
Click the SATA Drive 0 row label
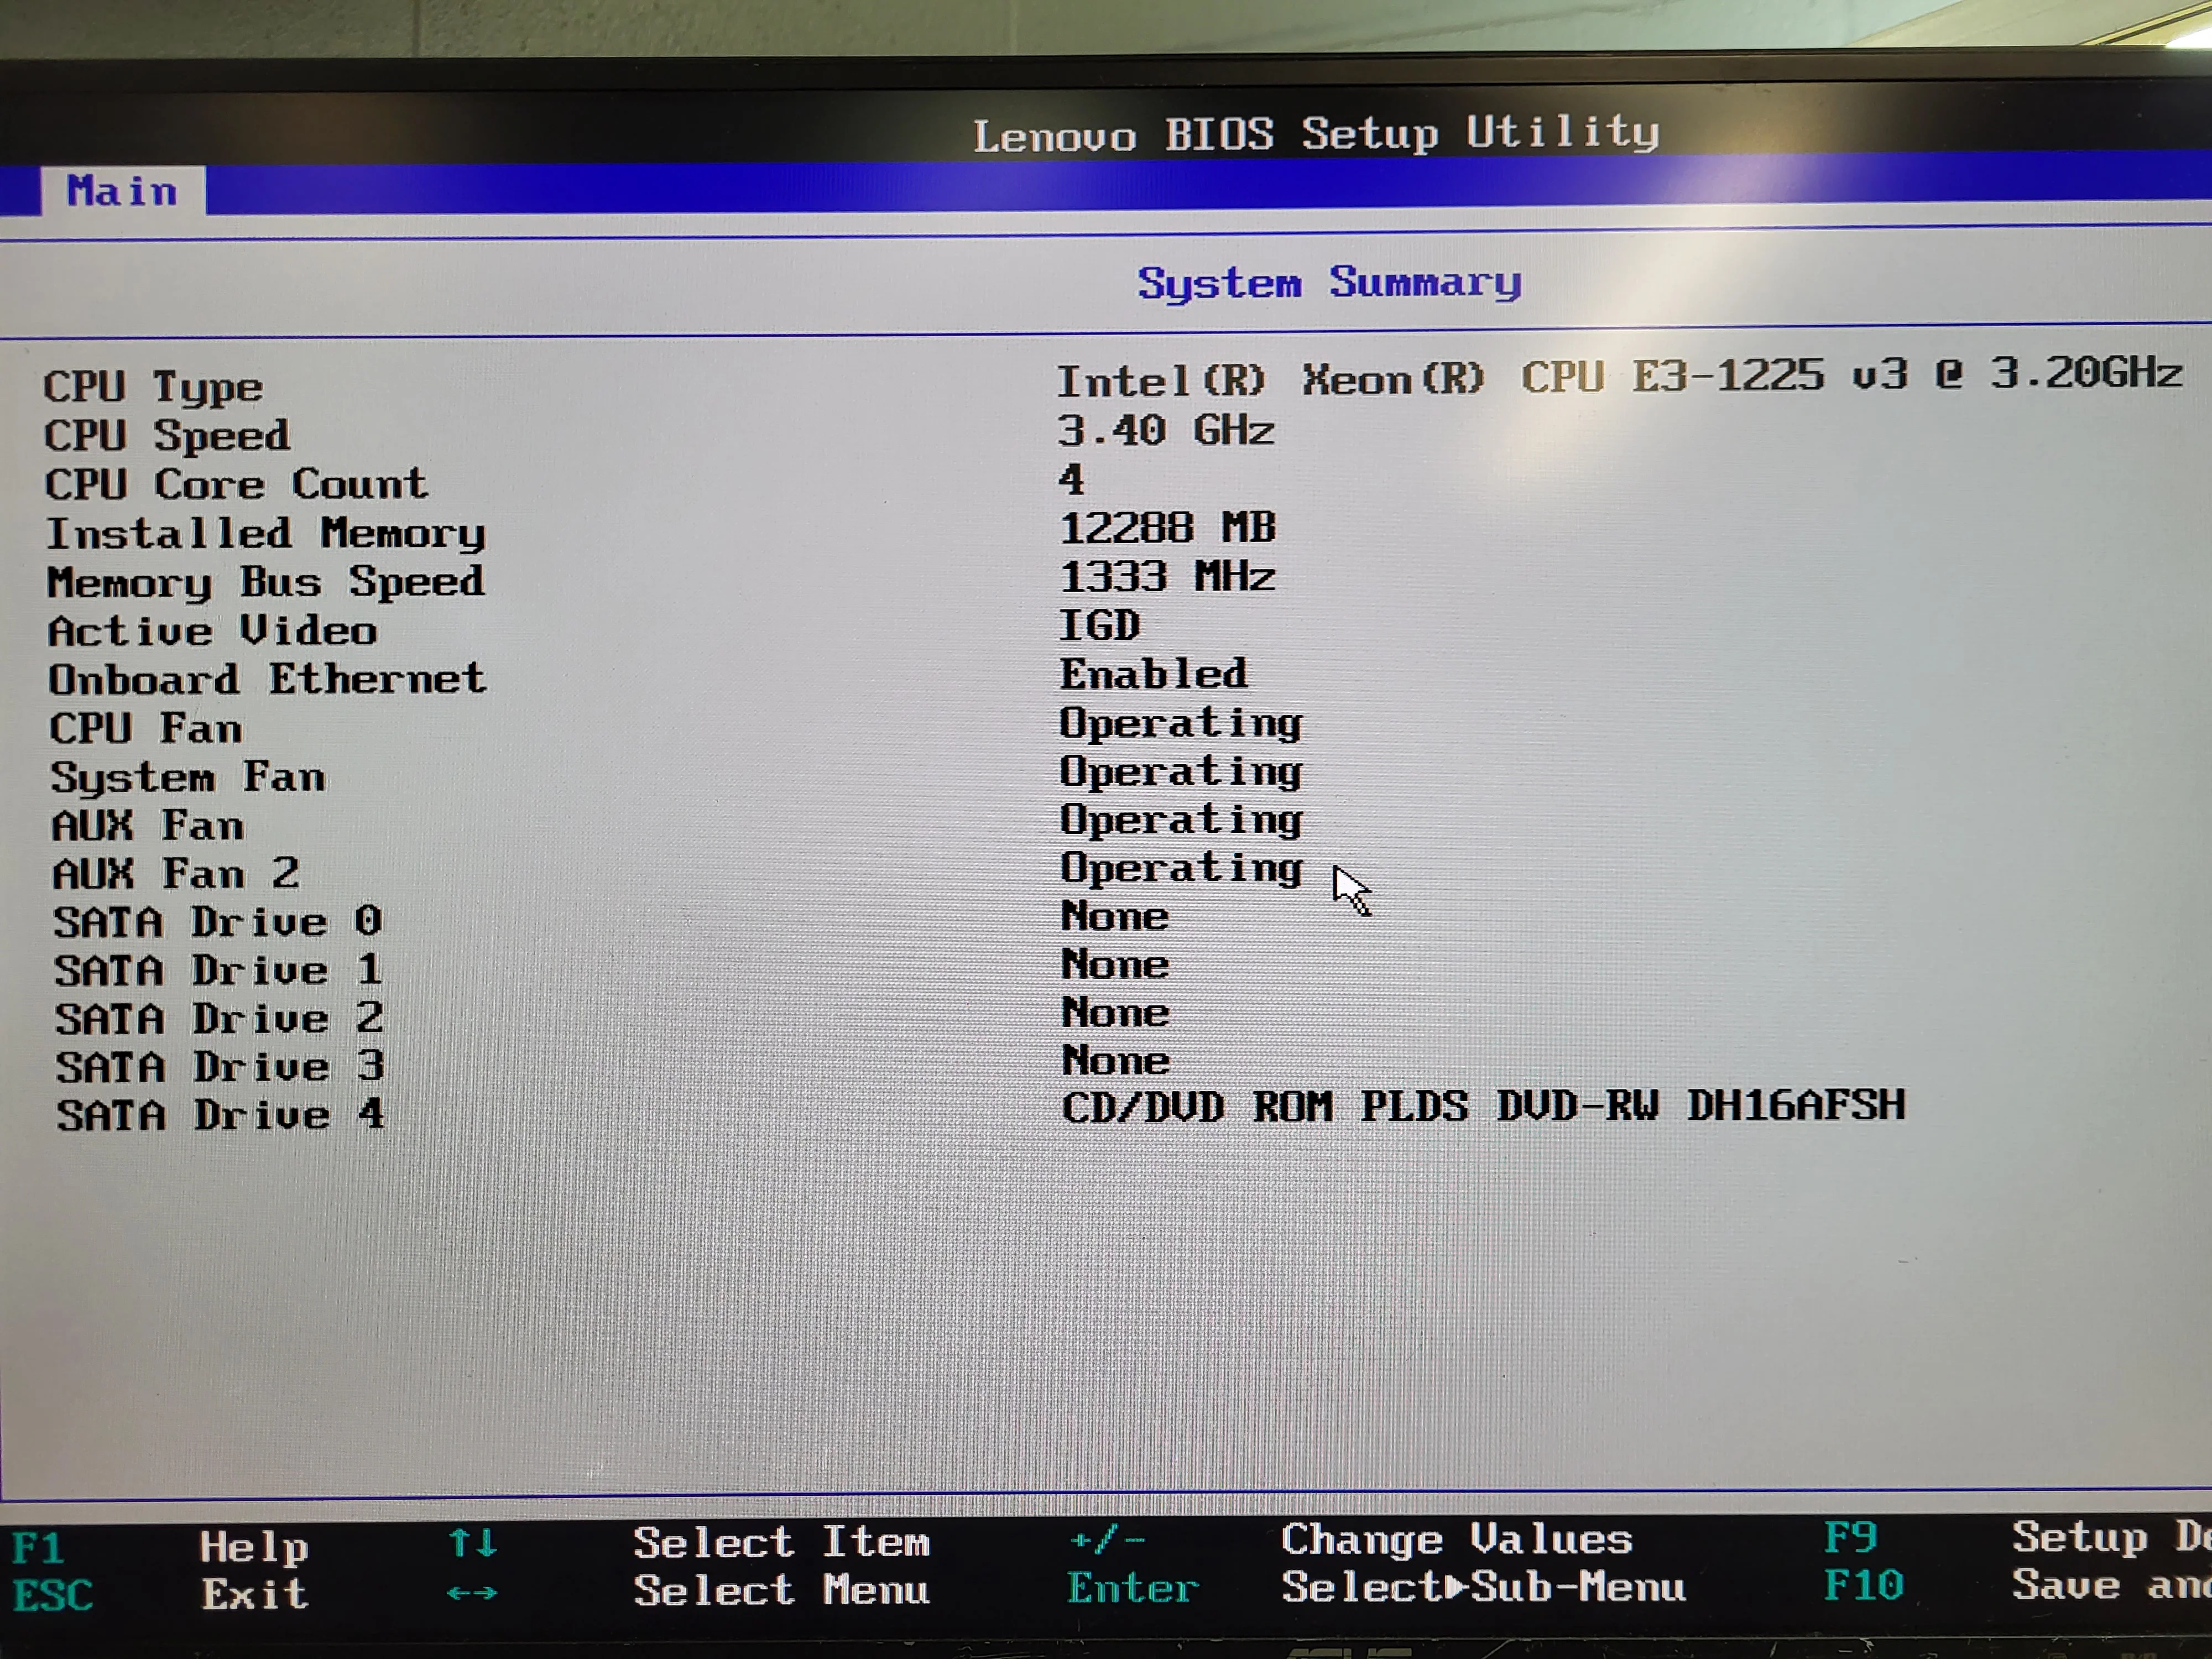217,921
